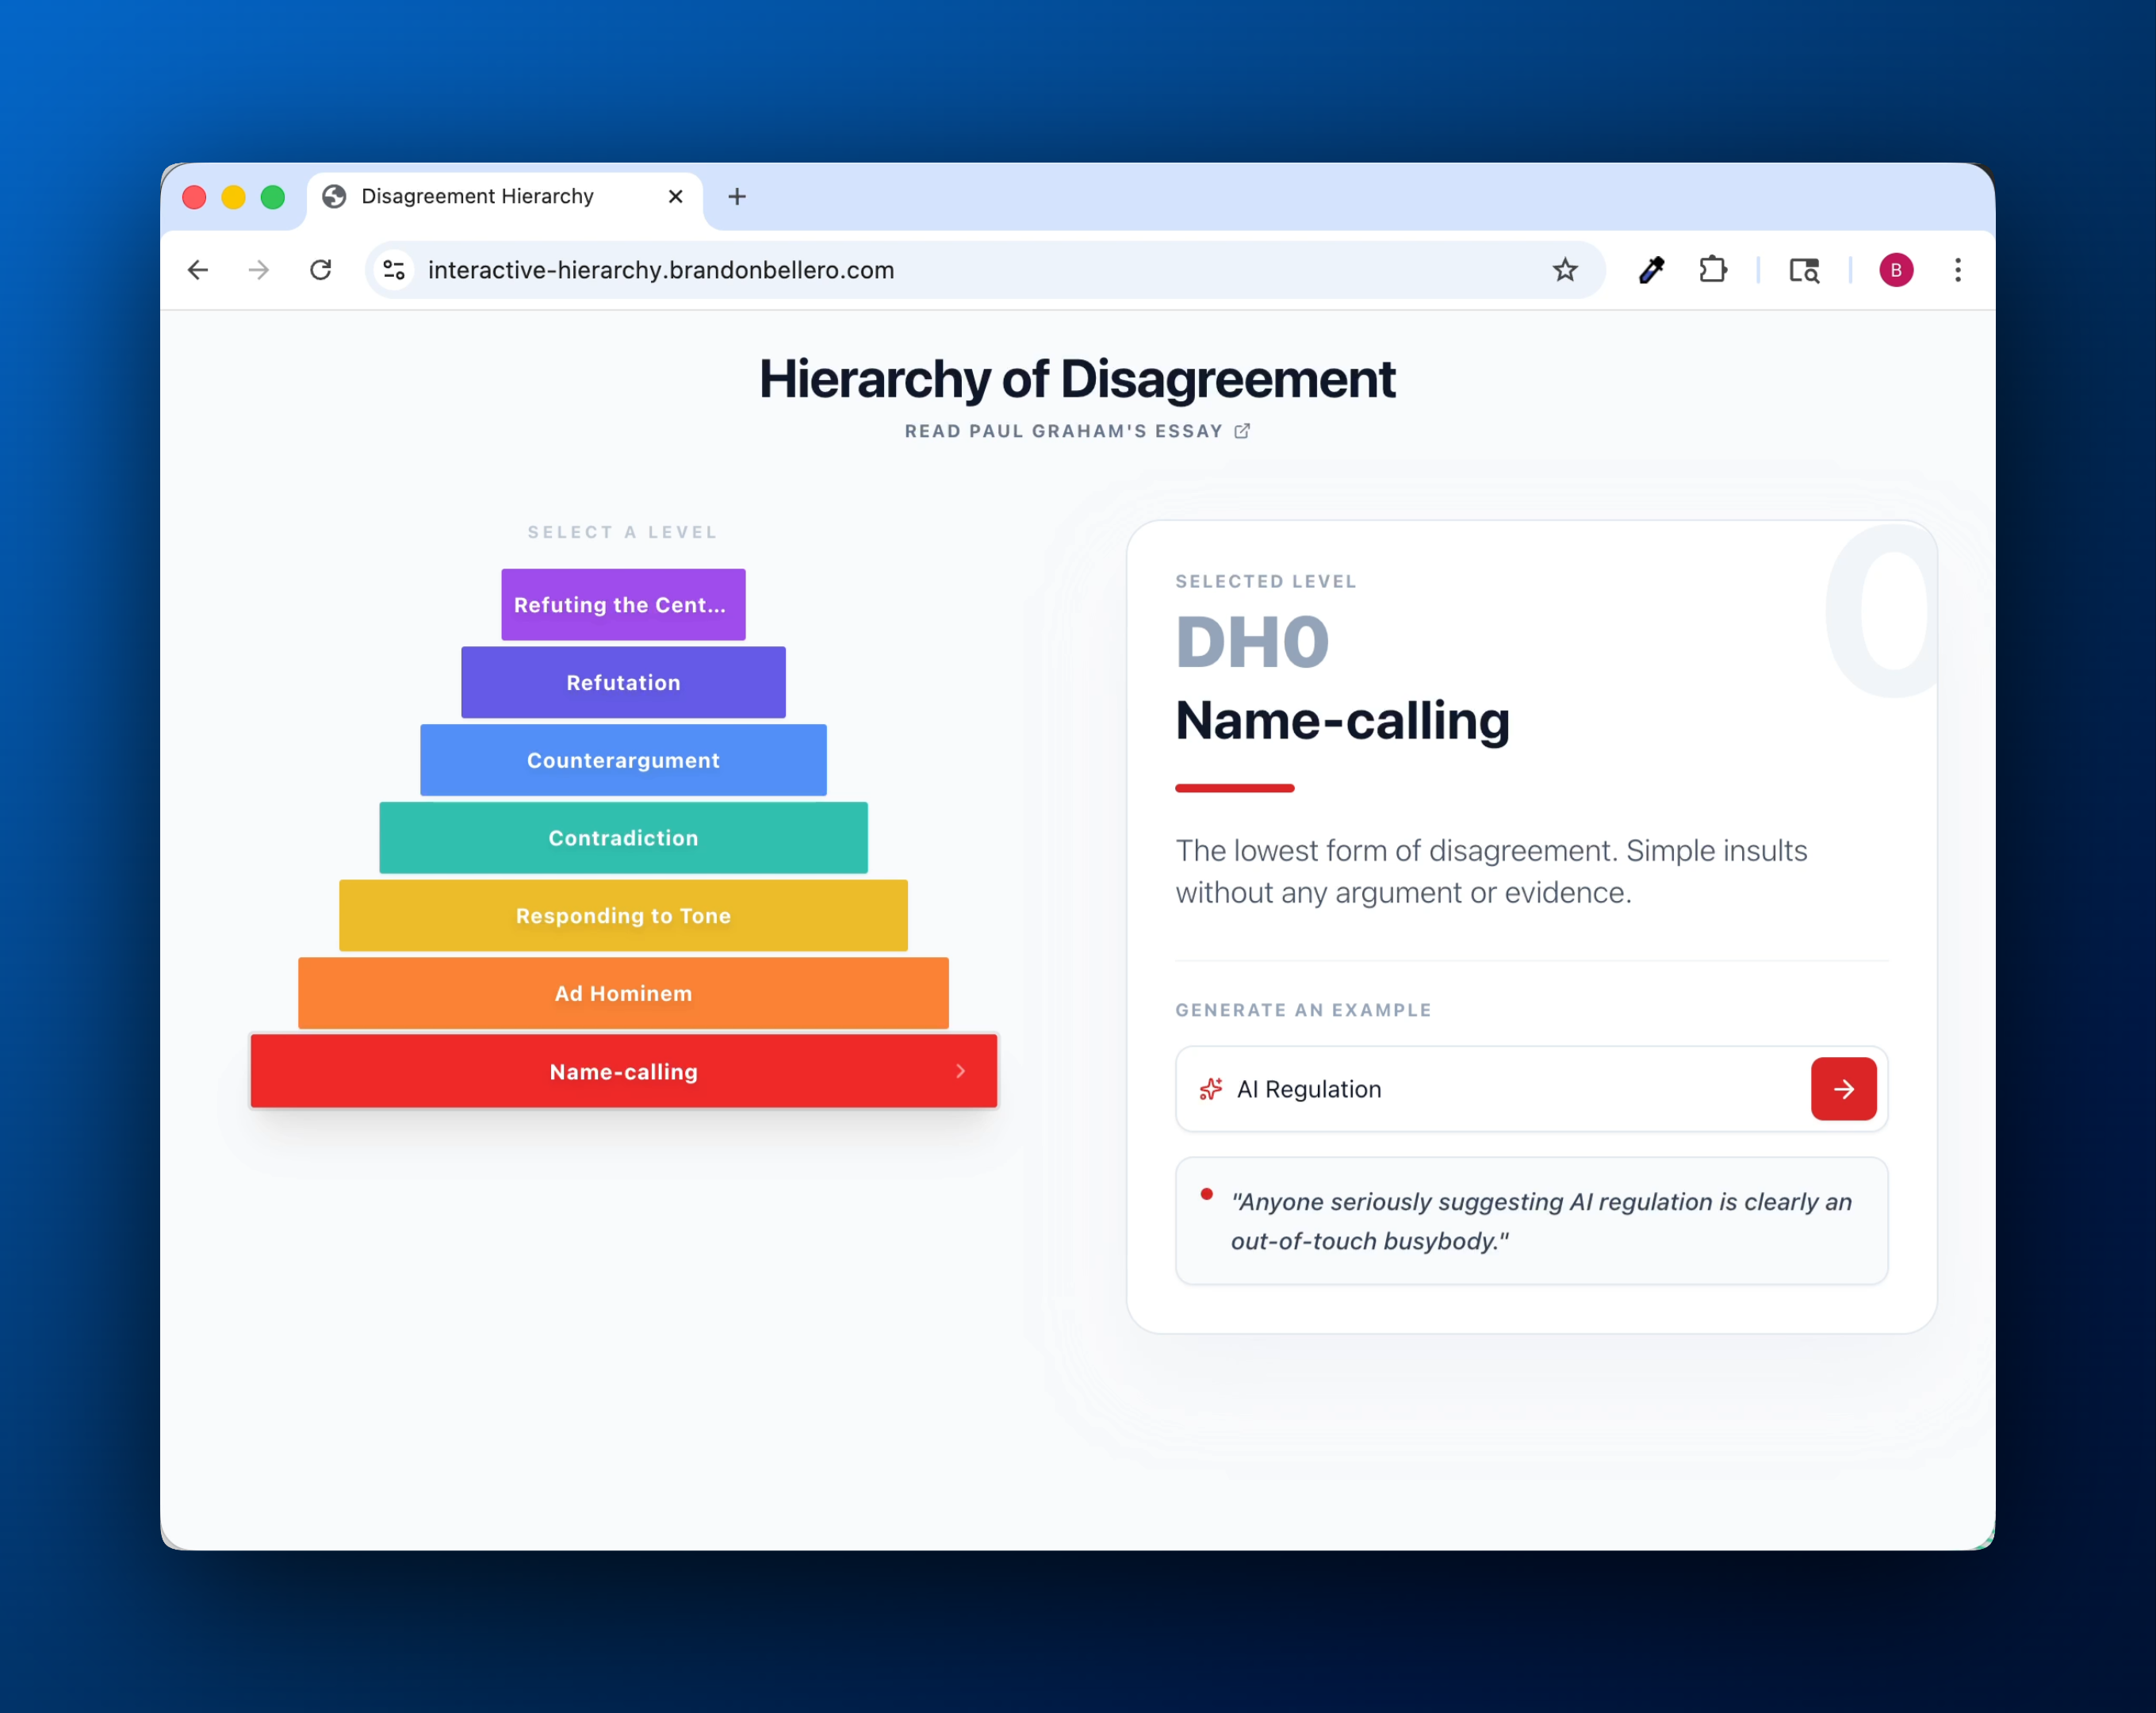Expand the Name-calling bar via its chevron
The width and height of the screenshot is (2156, 1713).
[961, 1071]
